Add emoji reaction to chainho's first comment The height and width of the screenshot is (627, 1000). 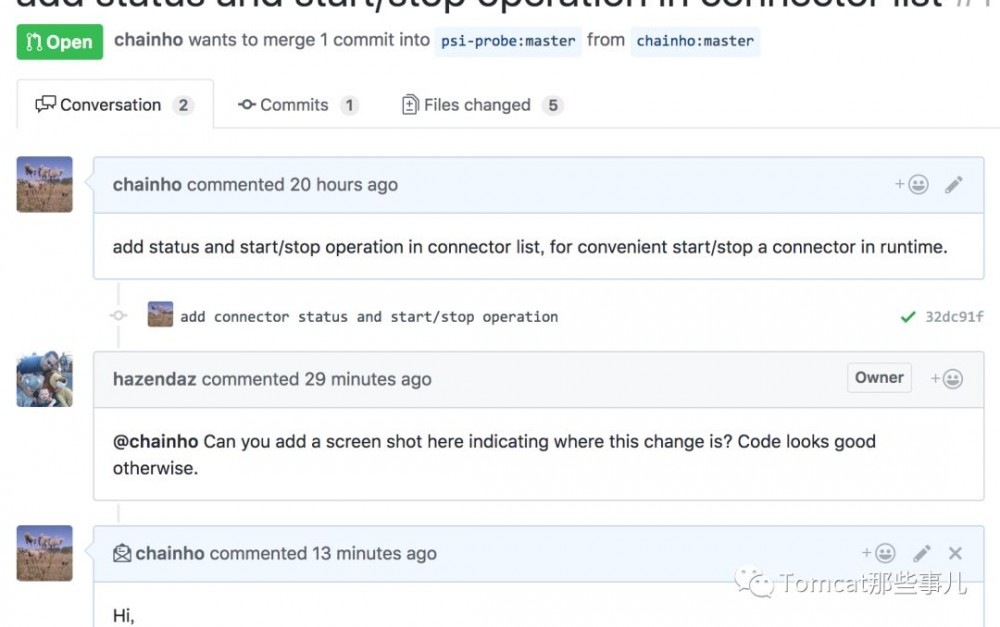[x=912, y=185]
